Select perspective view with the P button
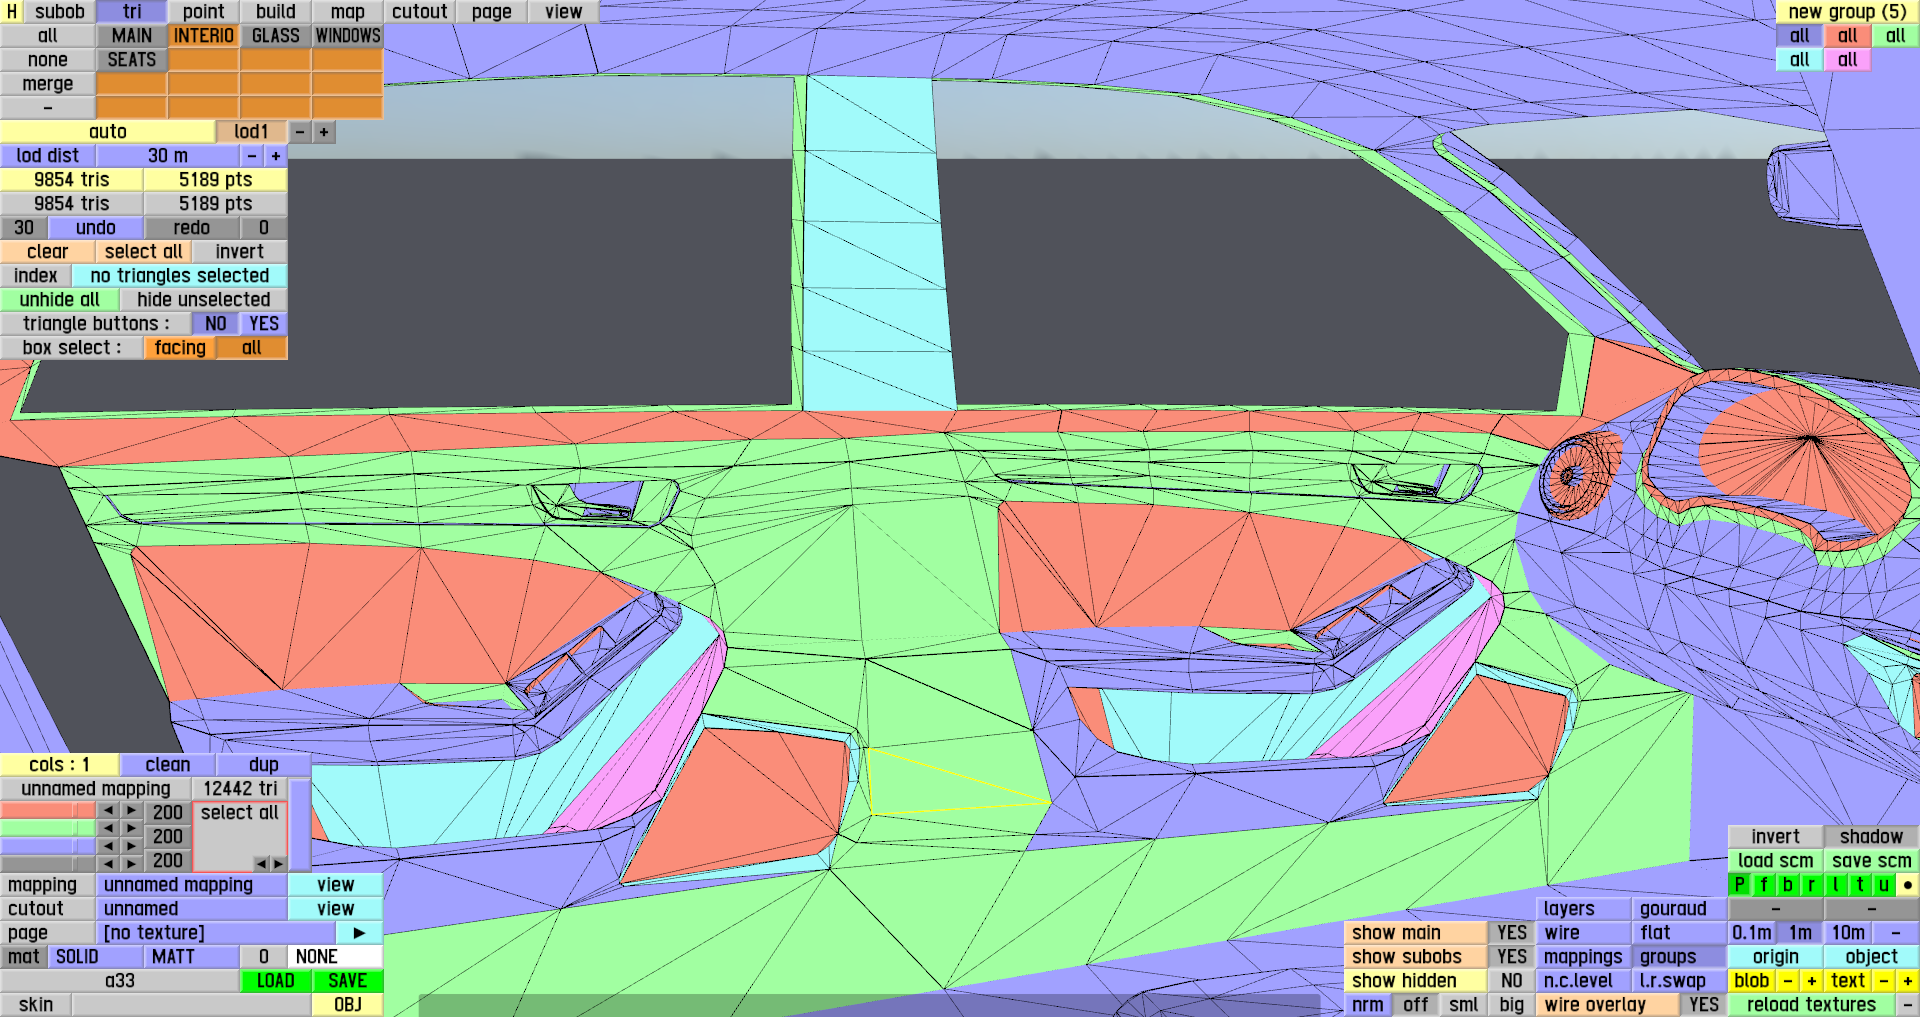 point(1740,884)
